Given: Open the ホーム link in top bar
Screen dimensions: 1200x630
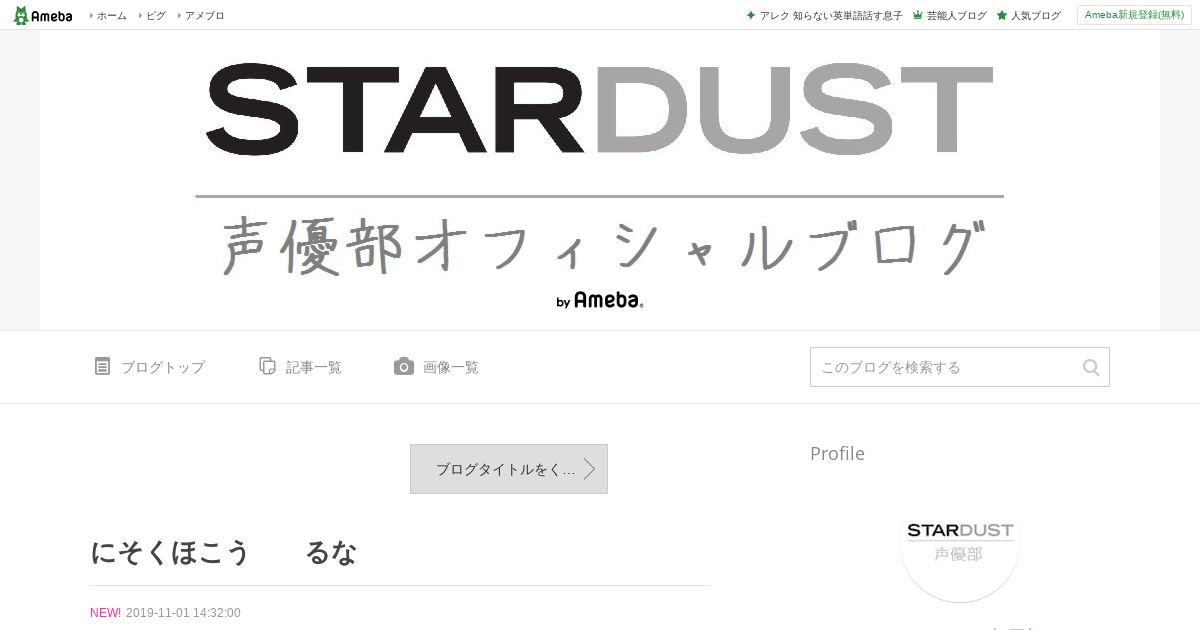Looking at the screenshot, I should click(111, 16).
